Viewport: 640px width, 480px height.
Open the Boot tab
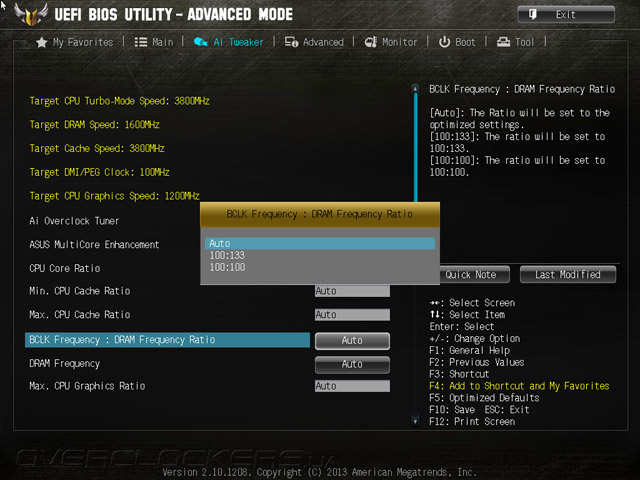465,42
